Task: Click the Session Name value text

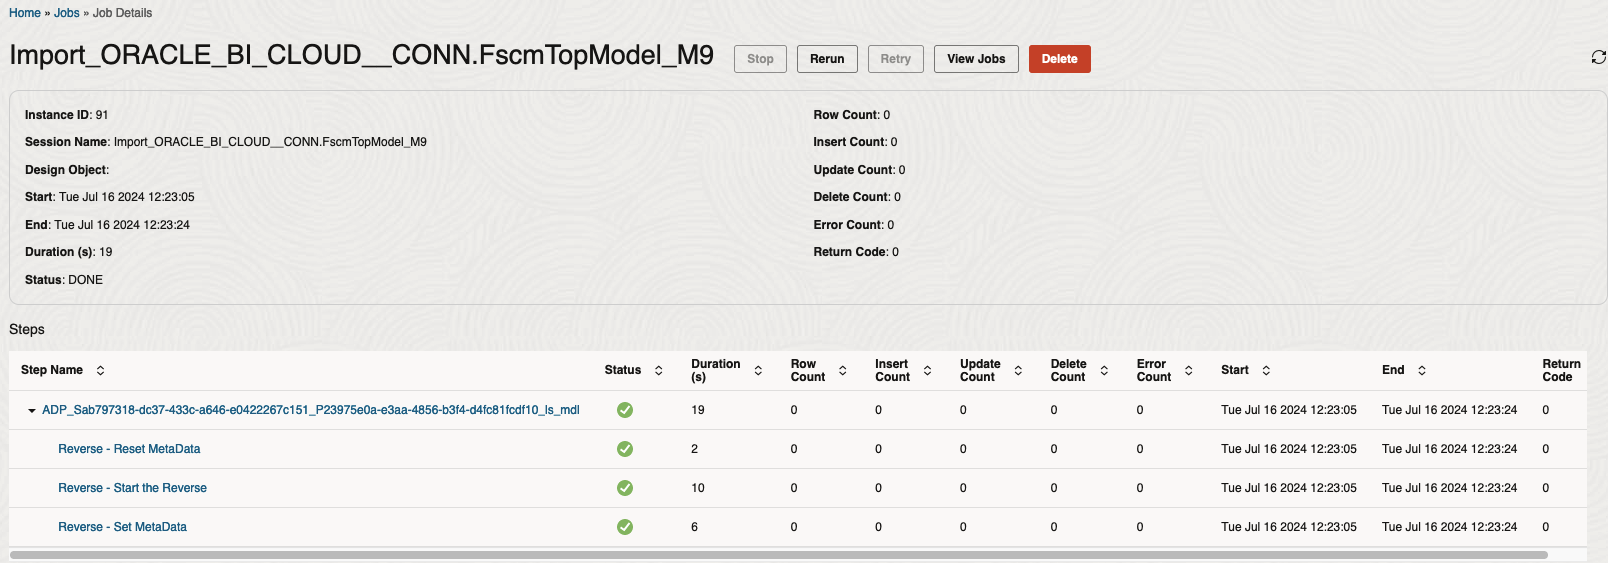Action: 270,142
